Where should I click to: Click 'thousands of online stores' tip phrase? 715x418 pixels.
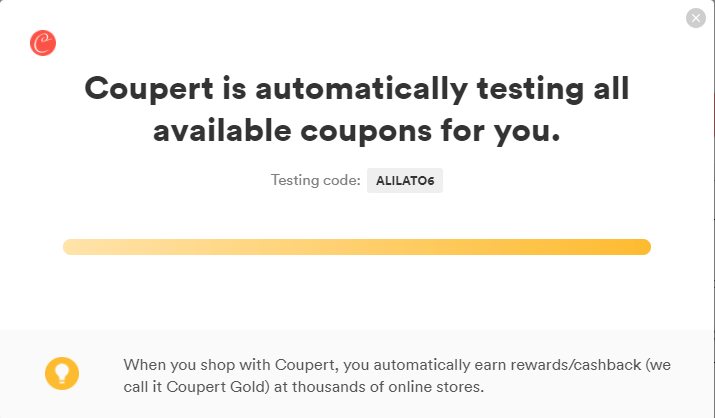pos(386,387)
